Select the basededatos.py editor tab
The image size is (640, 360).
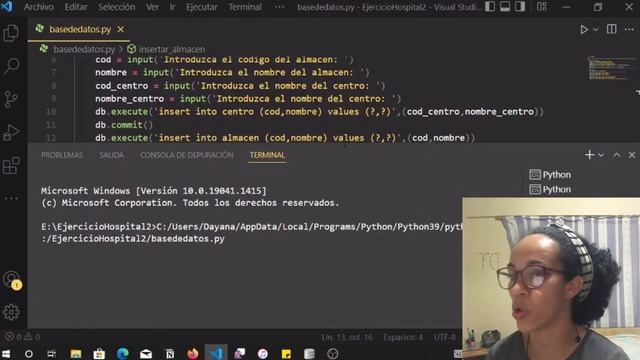tap(80, 29)
